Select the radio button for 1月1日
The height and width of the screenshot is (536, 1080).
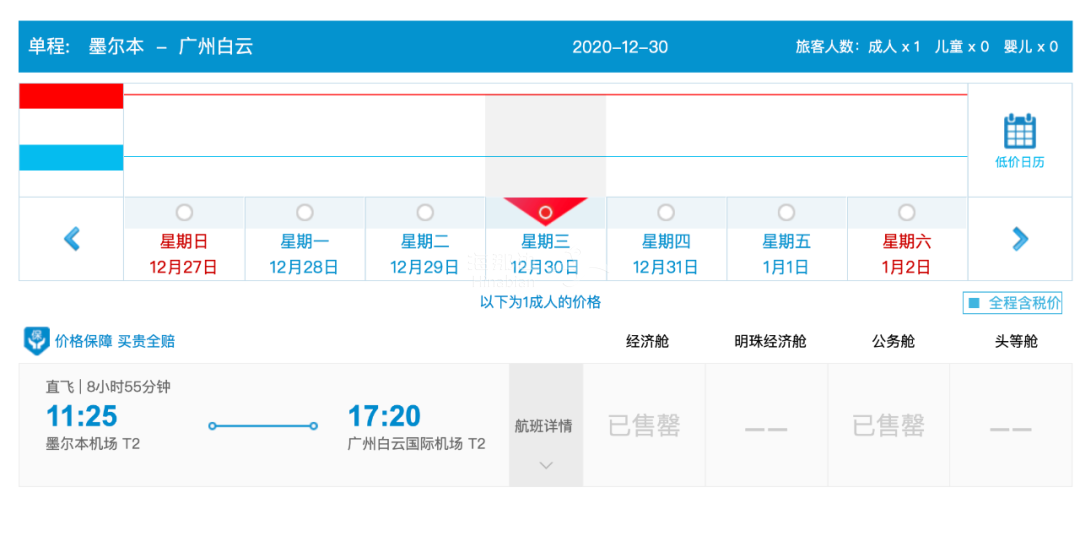pos(786,213)
